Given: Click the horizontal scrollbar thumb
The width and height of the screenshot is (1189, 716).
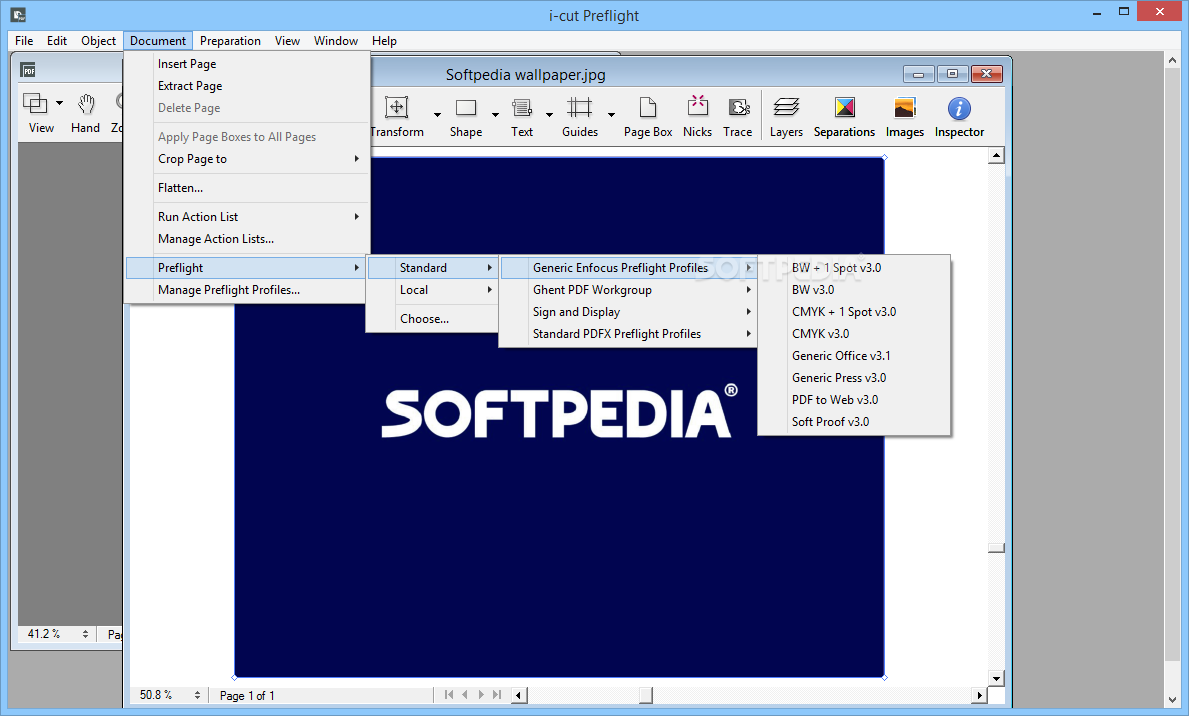Looking at the screenshot, I should coord(645,695).
